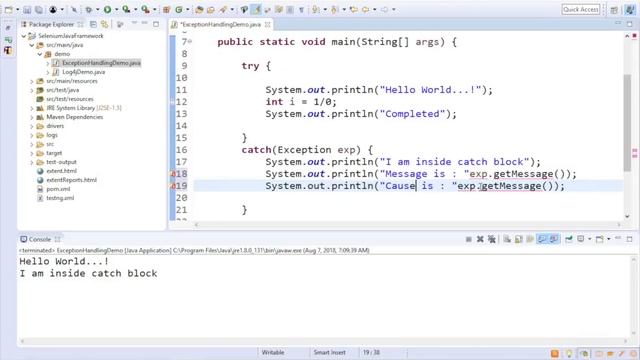
Task: Select extentReports.html in Package Explorer
Action: (71, 180)
